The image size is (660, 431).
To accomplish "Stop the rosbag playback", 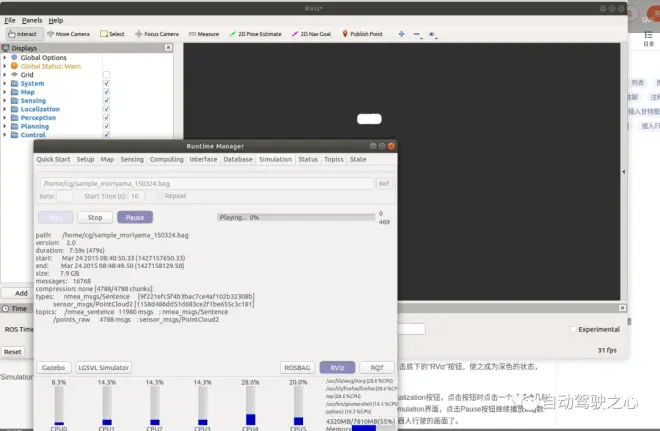I will pyautogui.click(x=95, y=217).
